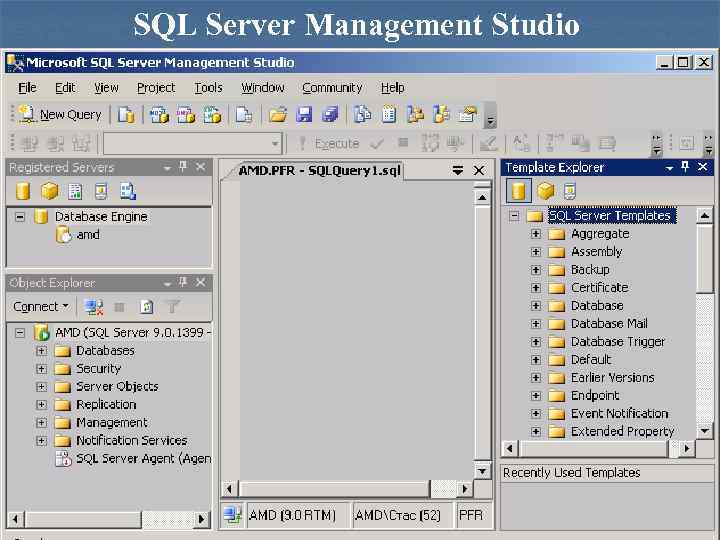
Task: Select the Notification Services folder
Action: point(131,440)
